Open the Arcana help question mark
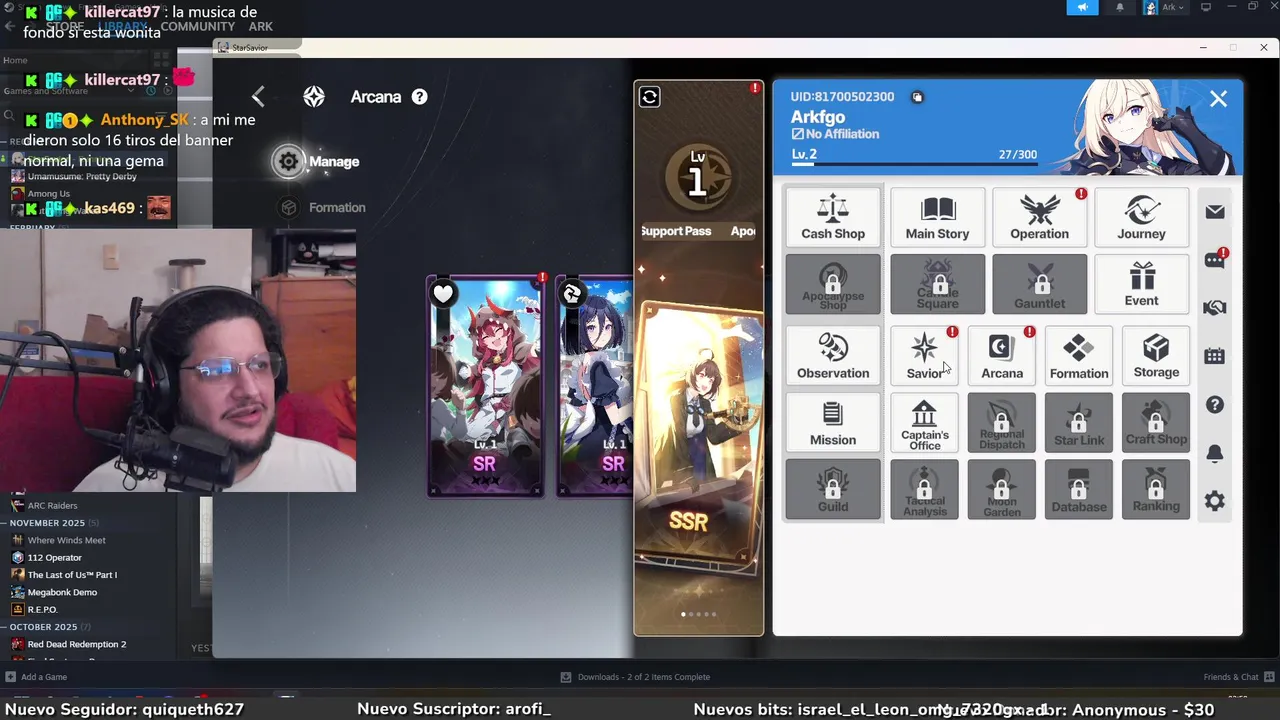The image size is (1280, 720). tap(420, 96)
